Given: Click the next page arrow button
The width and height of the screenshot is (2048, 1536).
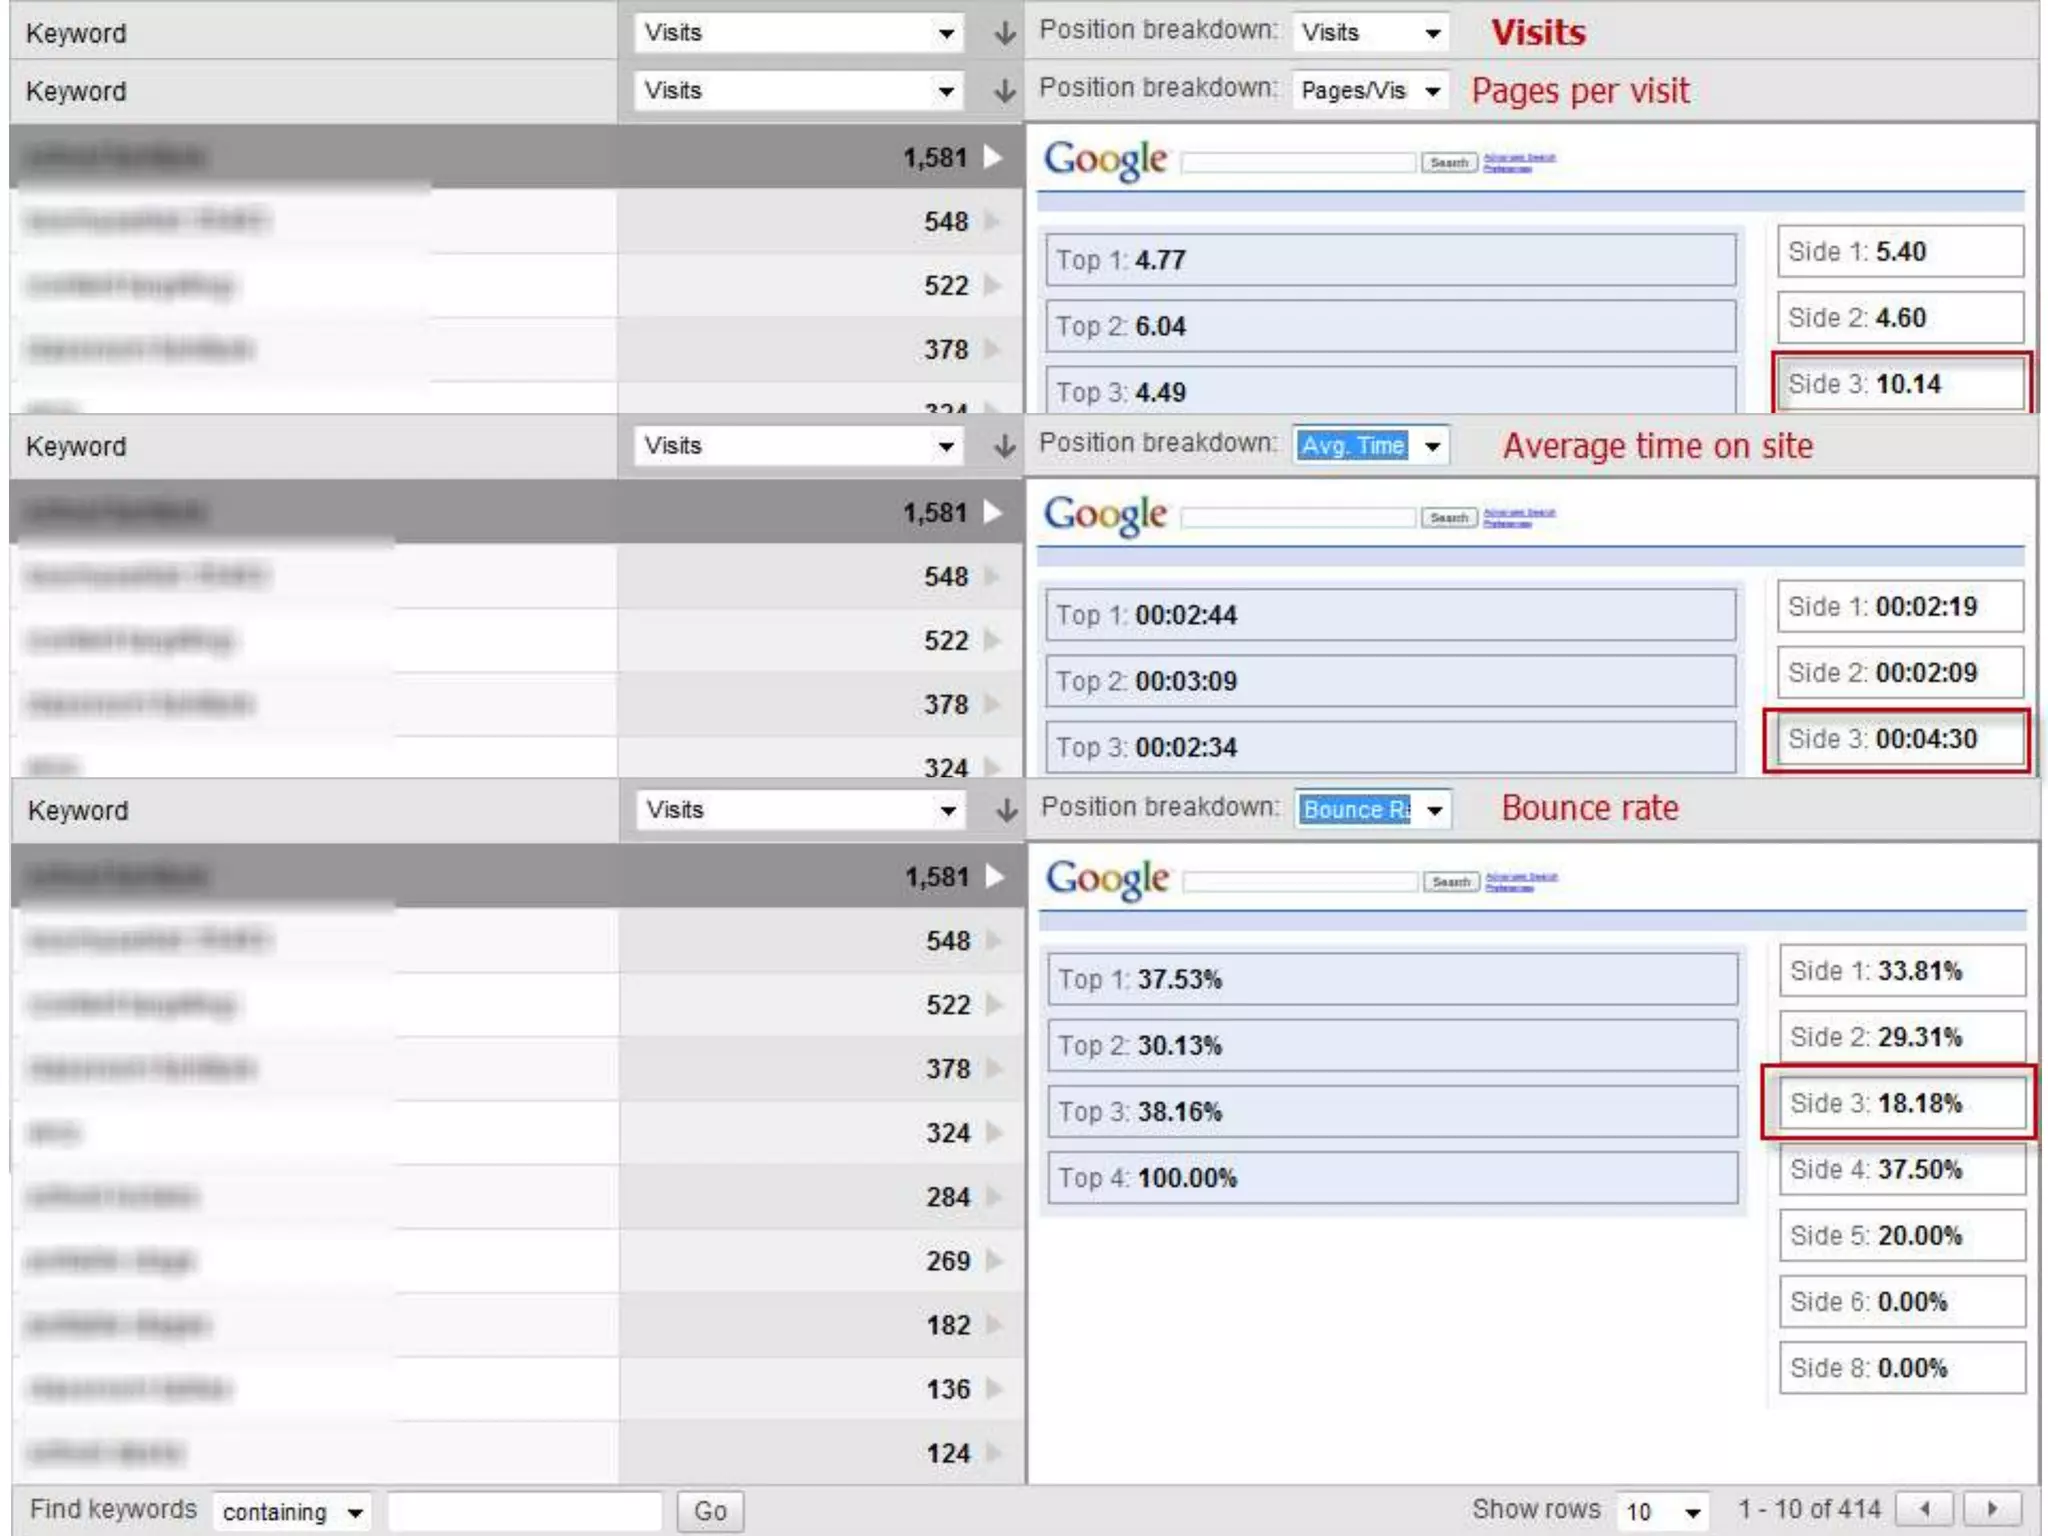Looking at the screenshot, I should (x=1991, y=1508).
